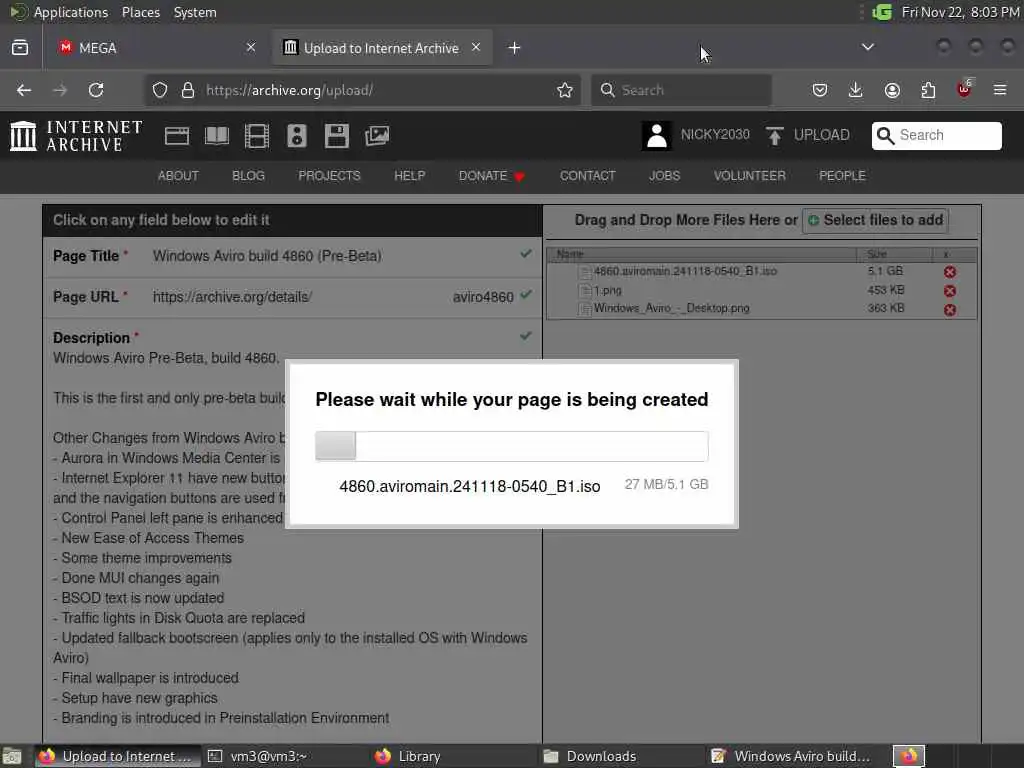The height and width of the screenshot is (768, 1024).
Task: Open the Internet Archive logo home link
Action: click(x=76, y=136)
